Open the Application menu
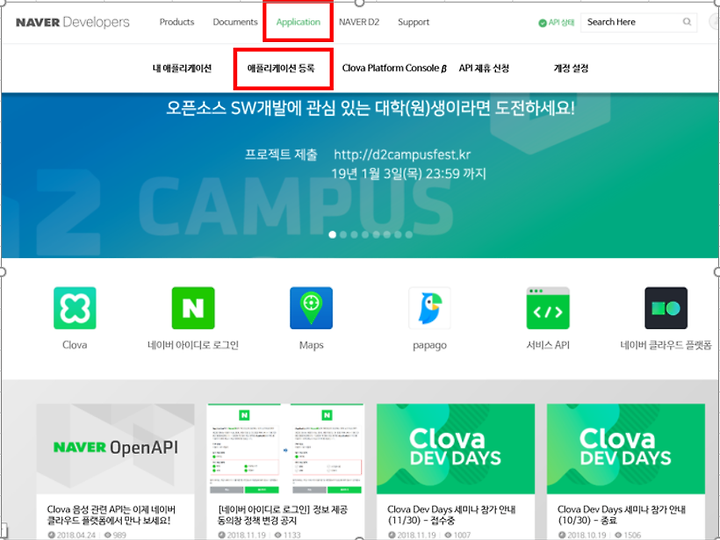The image size is (720, 540). pos(298,22)
